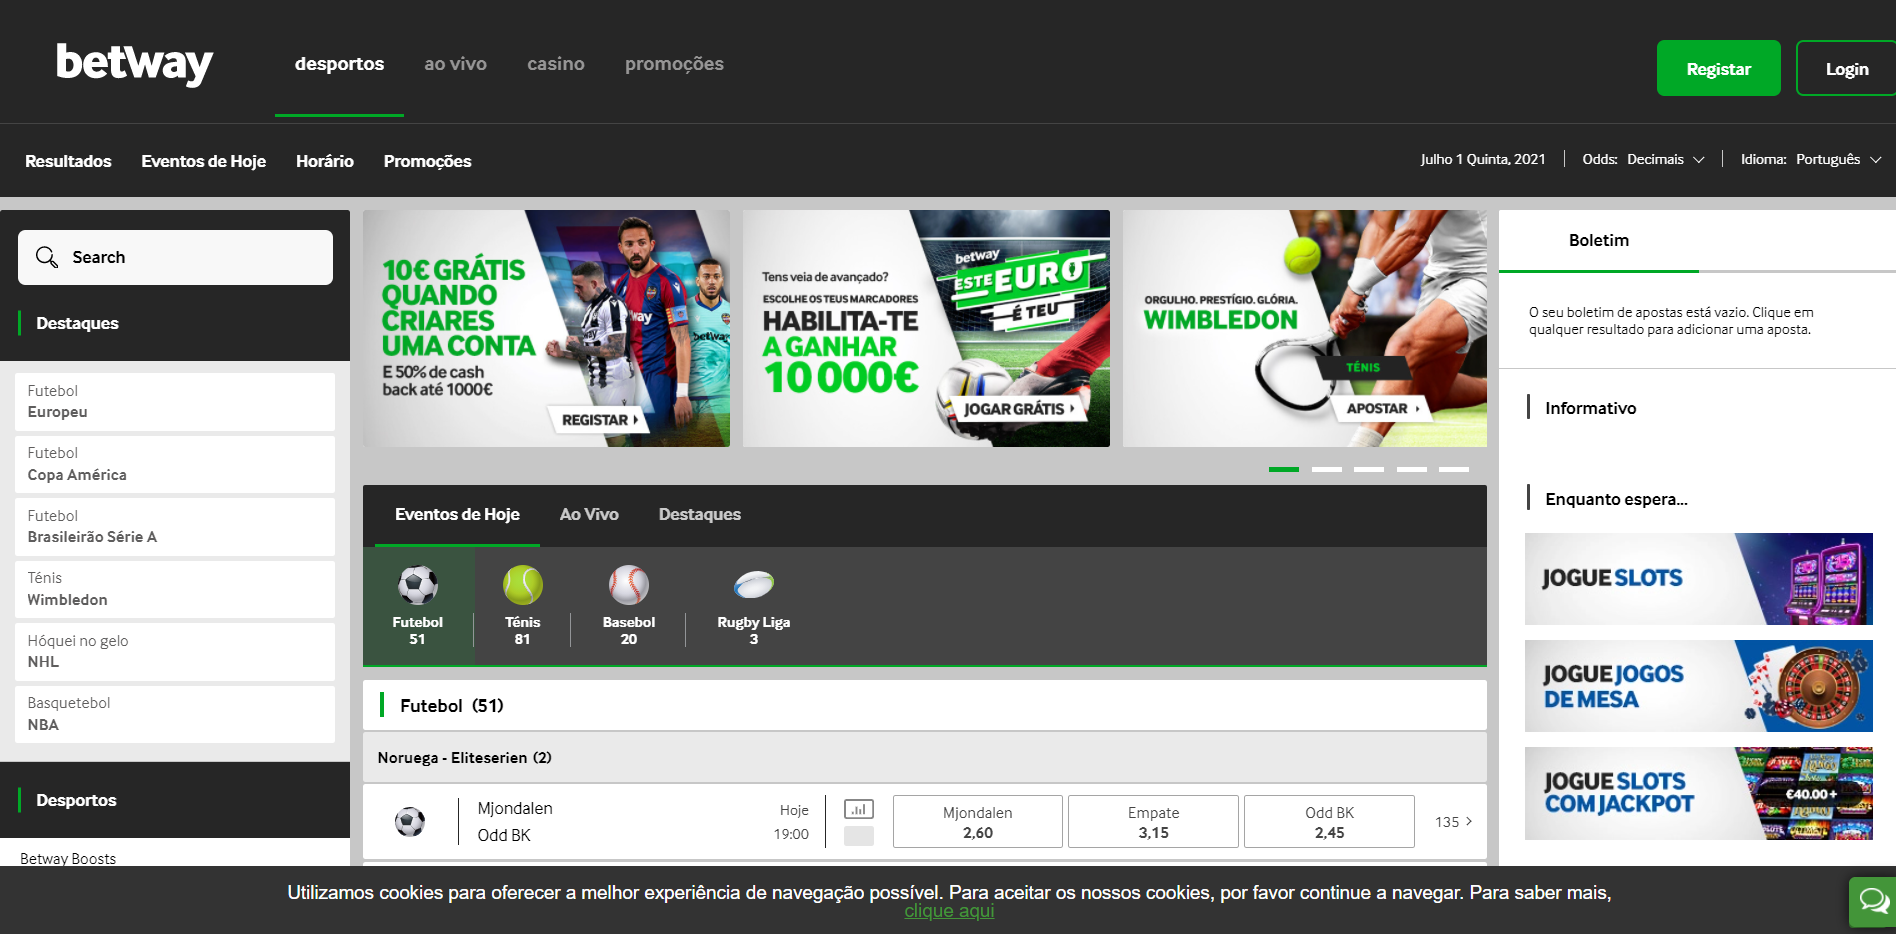
Task: Open the casino main tab
Action: (x=556, y=64)
